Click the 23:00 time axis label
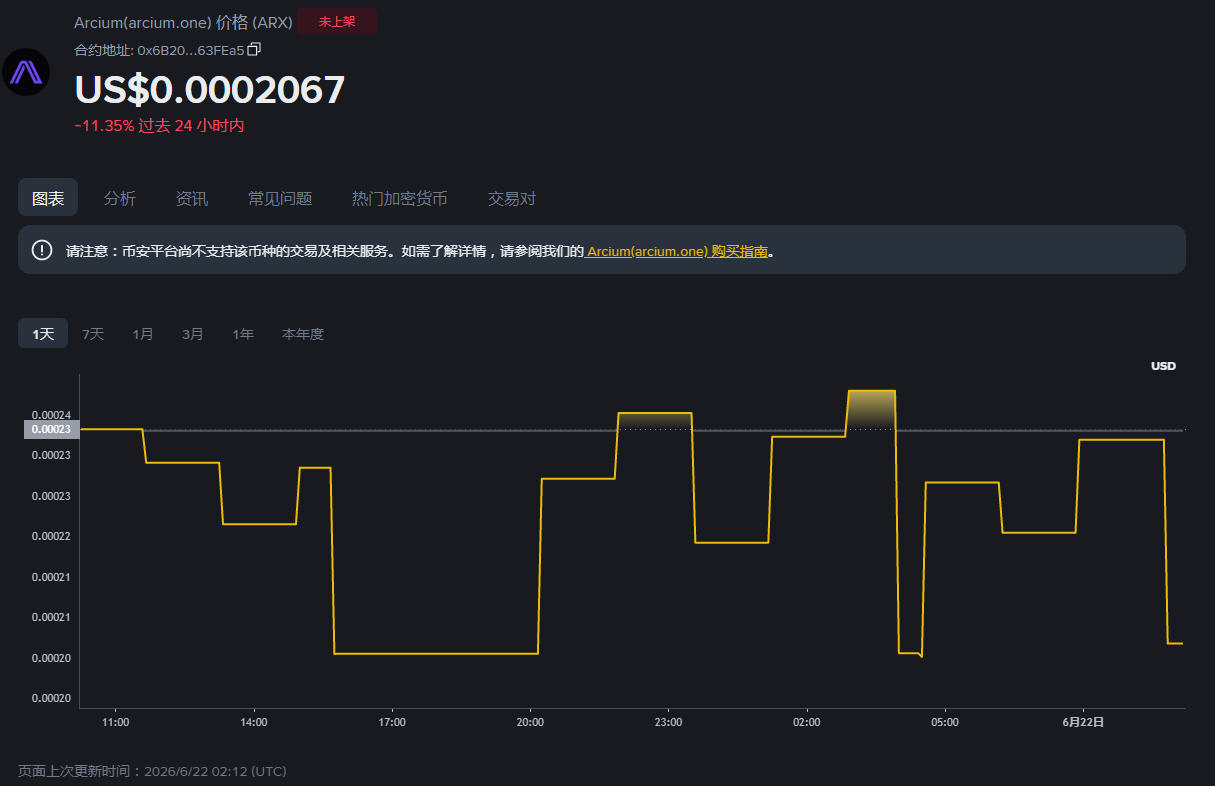The height and width of the screenshot is (786, 1215). 668,722
